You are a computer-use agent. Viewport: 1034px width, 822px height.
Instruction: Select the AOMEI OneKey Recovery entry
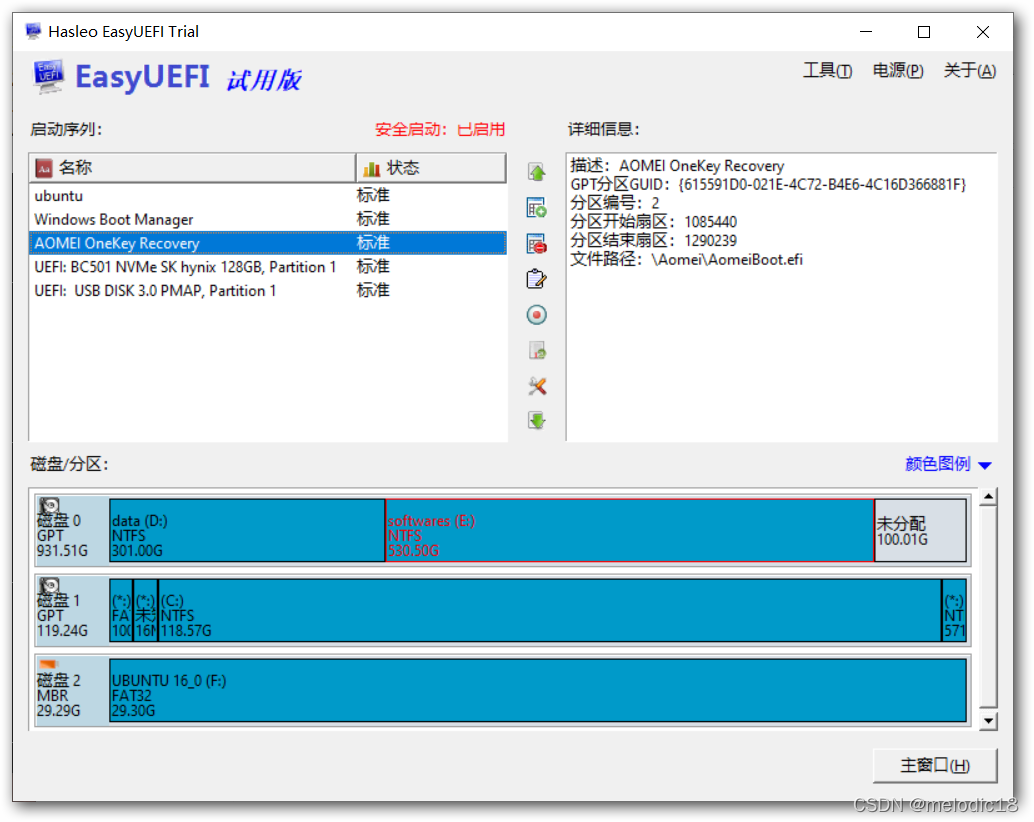(268, 243)
